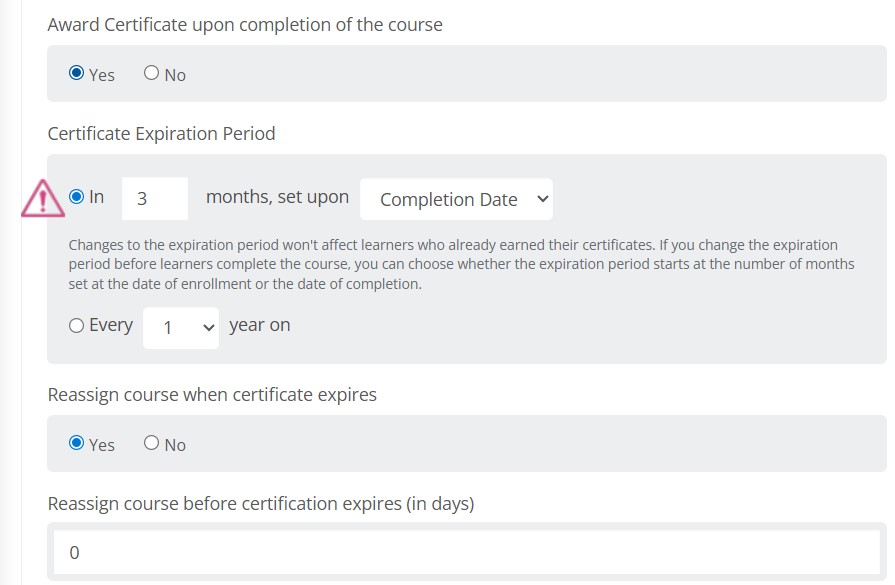Choose the 'Every' year expiration option
This screenshot has width=895, height=585.
[x=76, y=325]
